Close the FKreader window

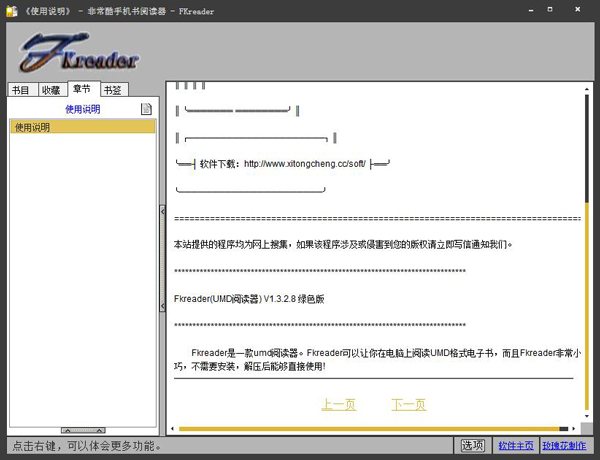point(578,10)
